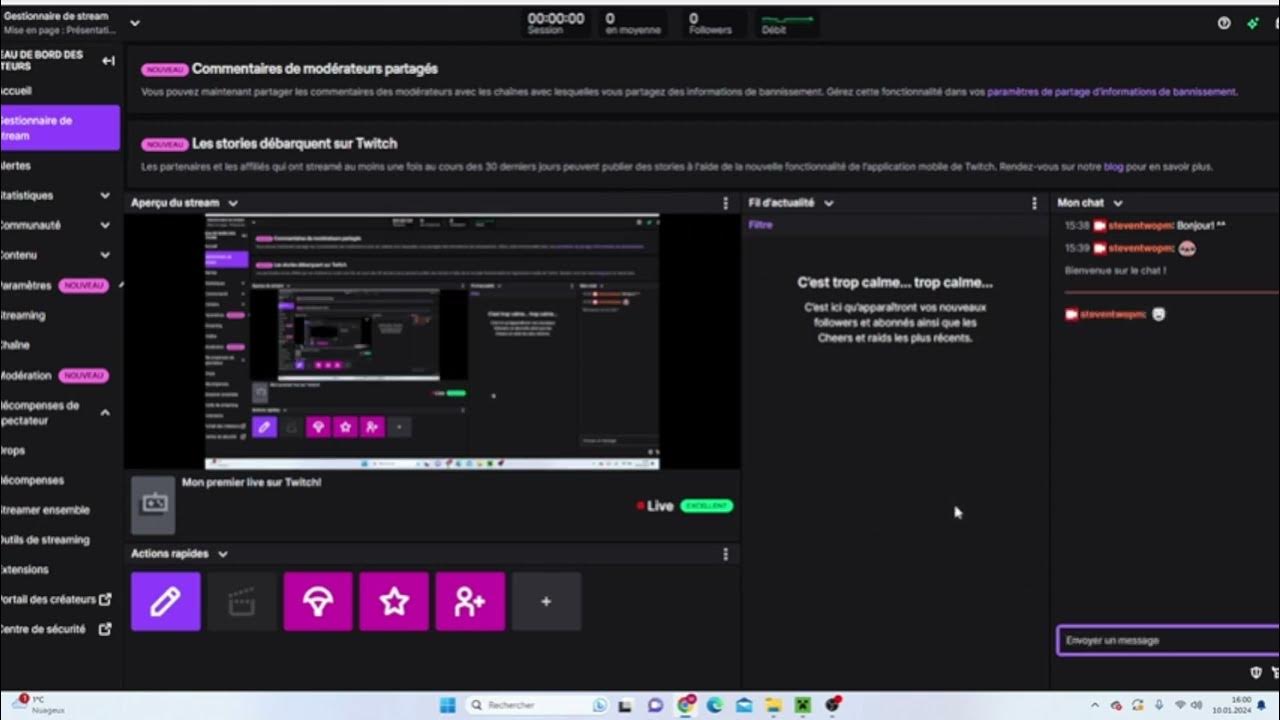Open the help question mark icon
Image resolution: width=1280 pixels, height=720 pixels.
(1224, 23)
